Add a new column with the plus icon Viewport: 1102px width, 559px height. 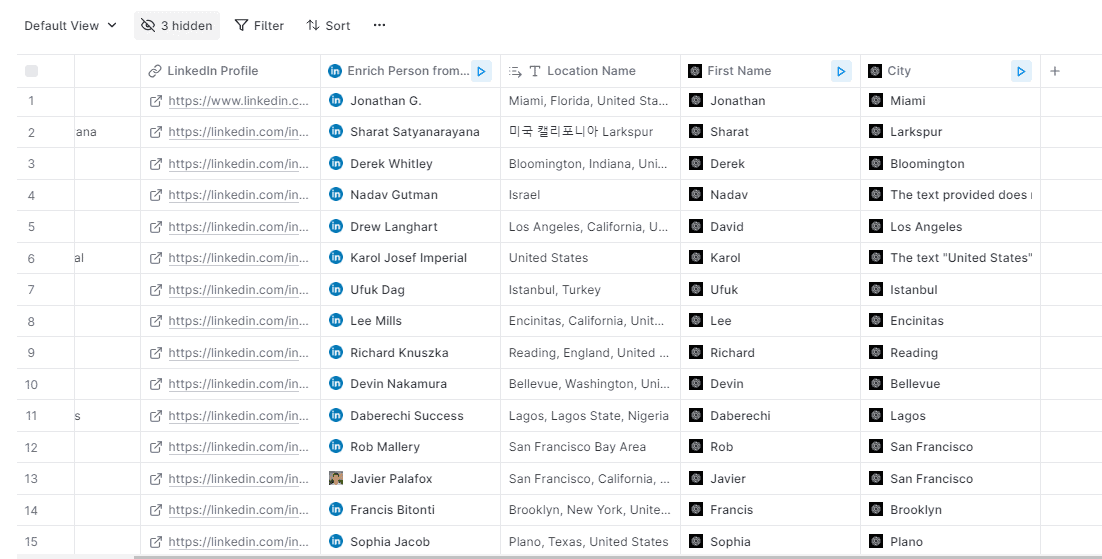coord(1055,71)
